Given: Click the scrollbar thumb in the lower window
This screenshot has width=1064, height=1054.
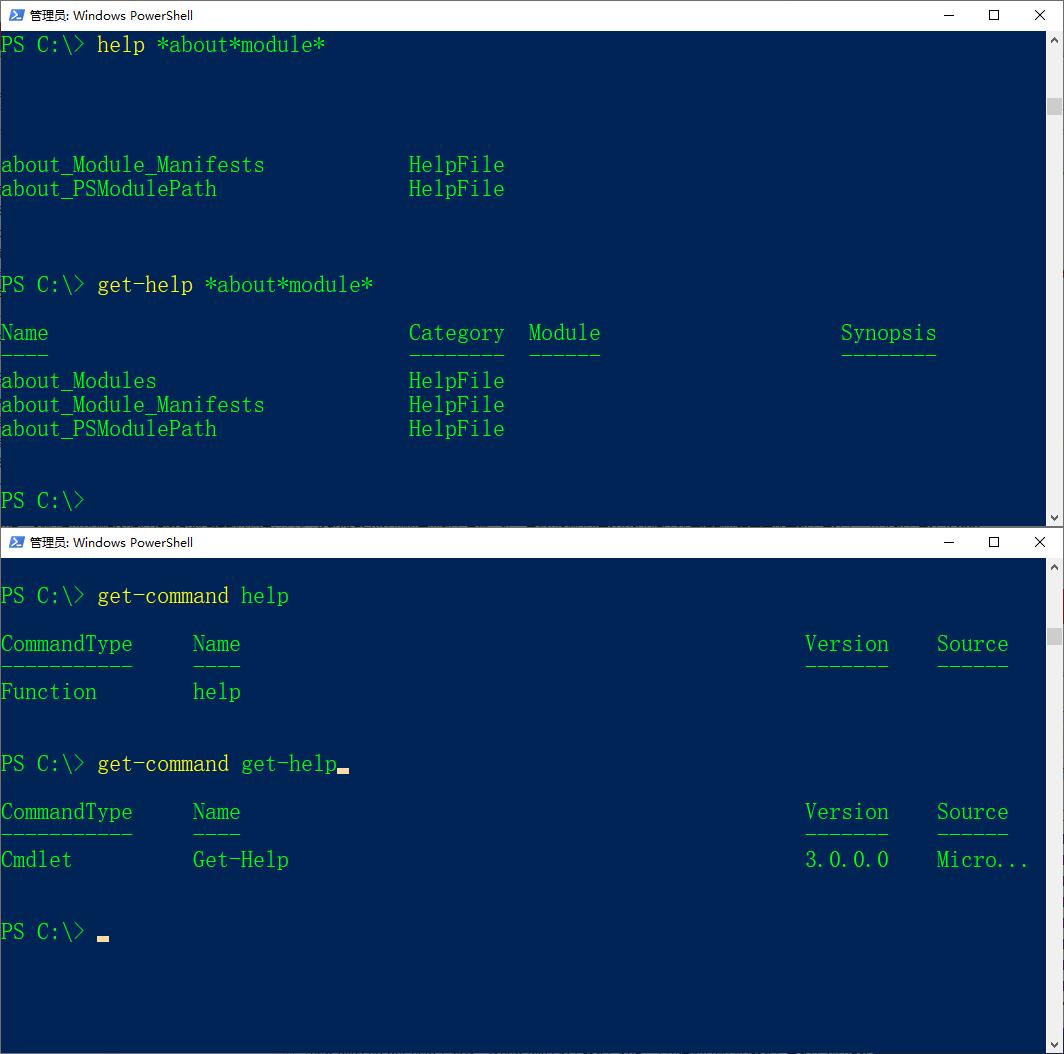Looking at the screenshot, I should 1054,636.
